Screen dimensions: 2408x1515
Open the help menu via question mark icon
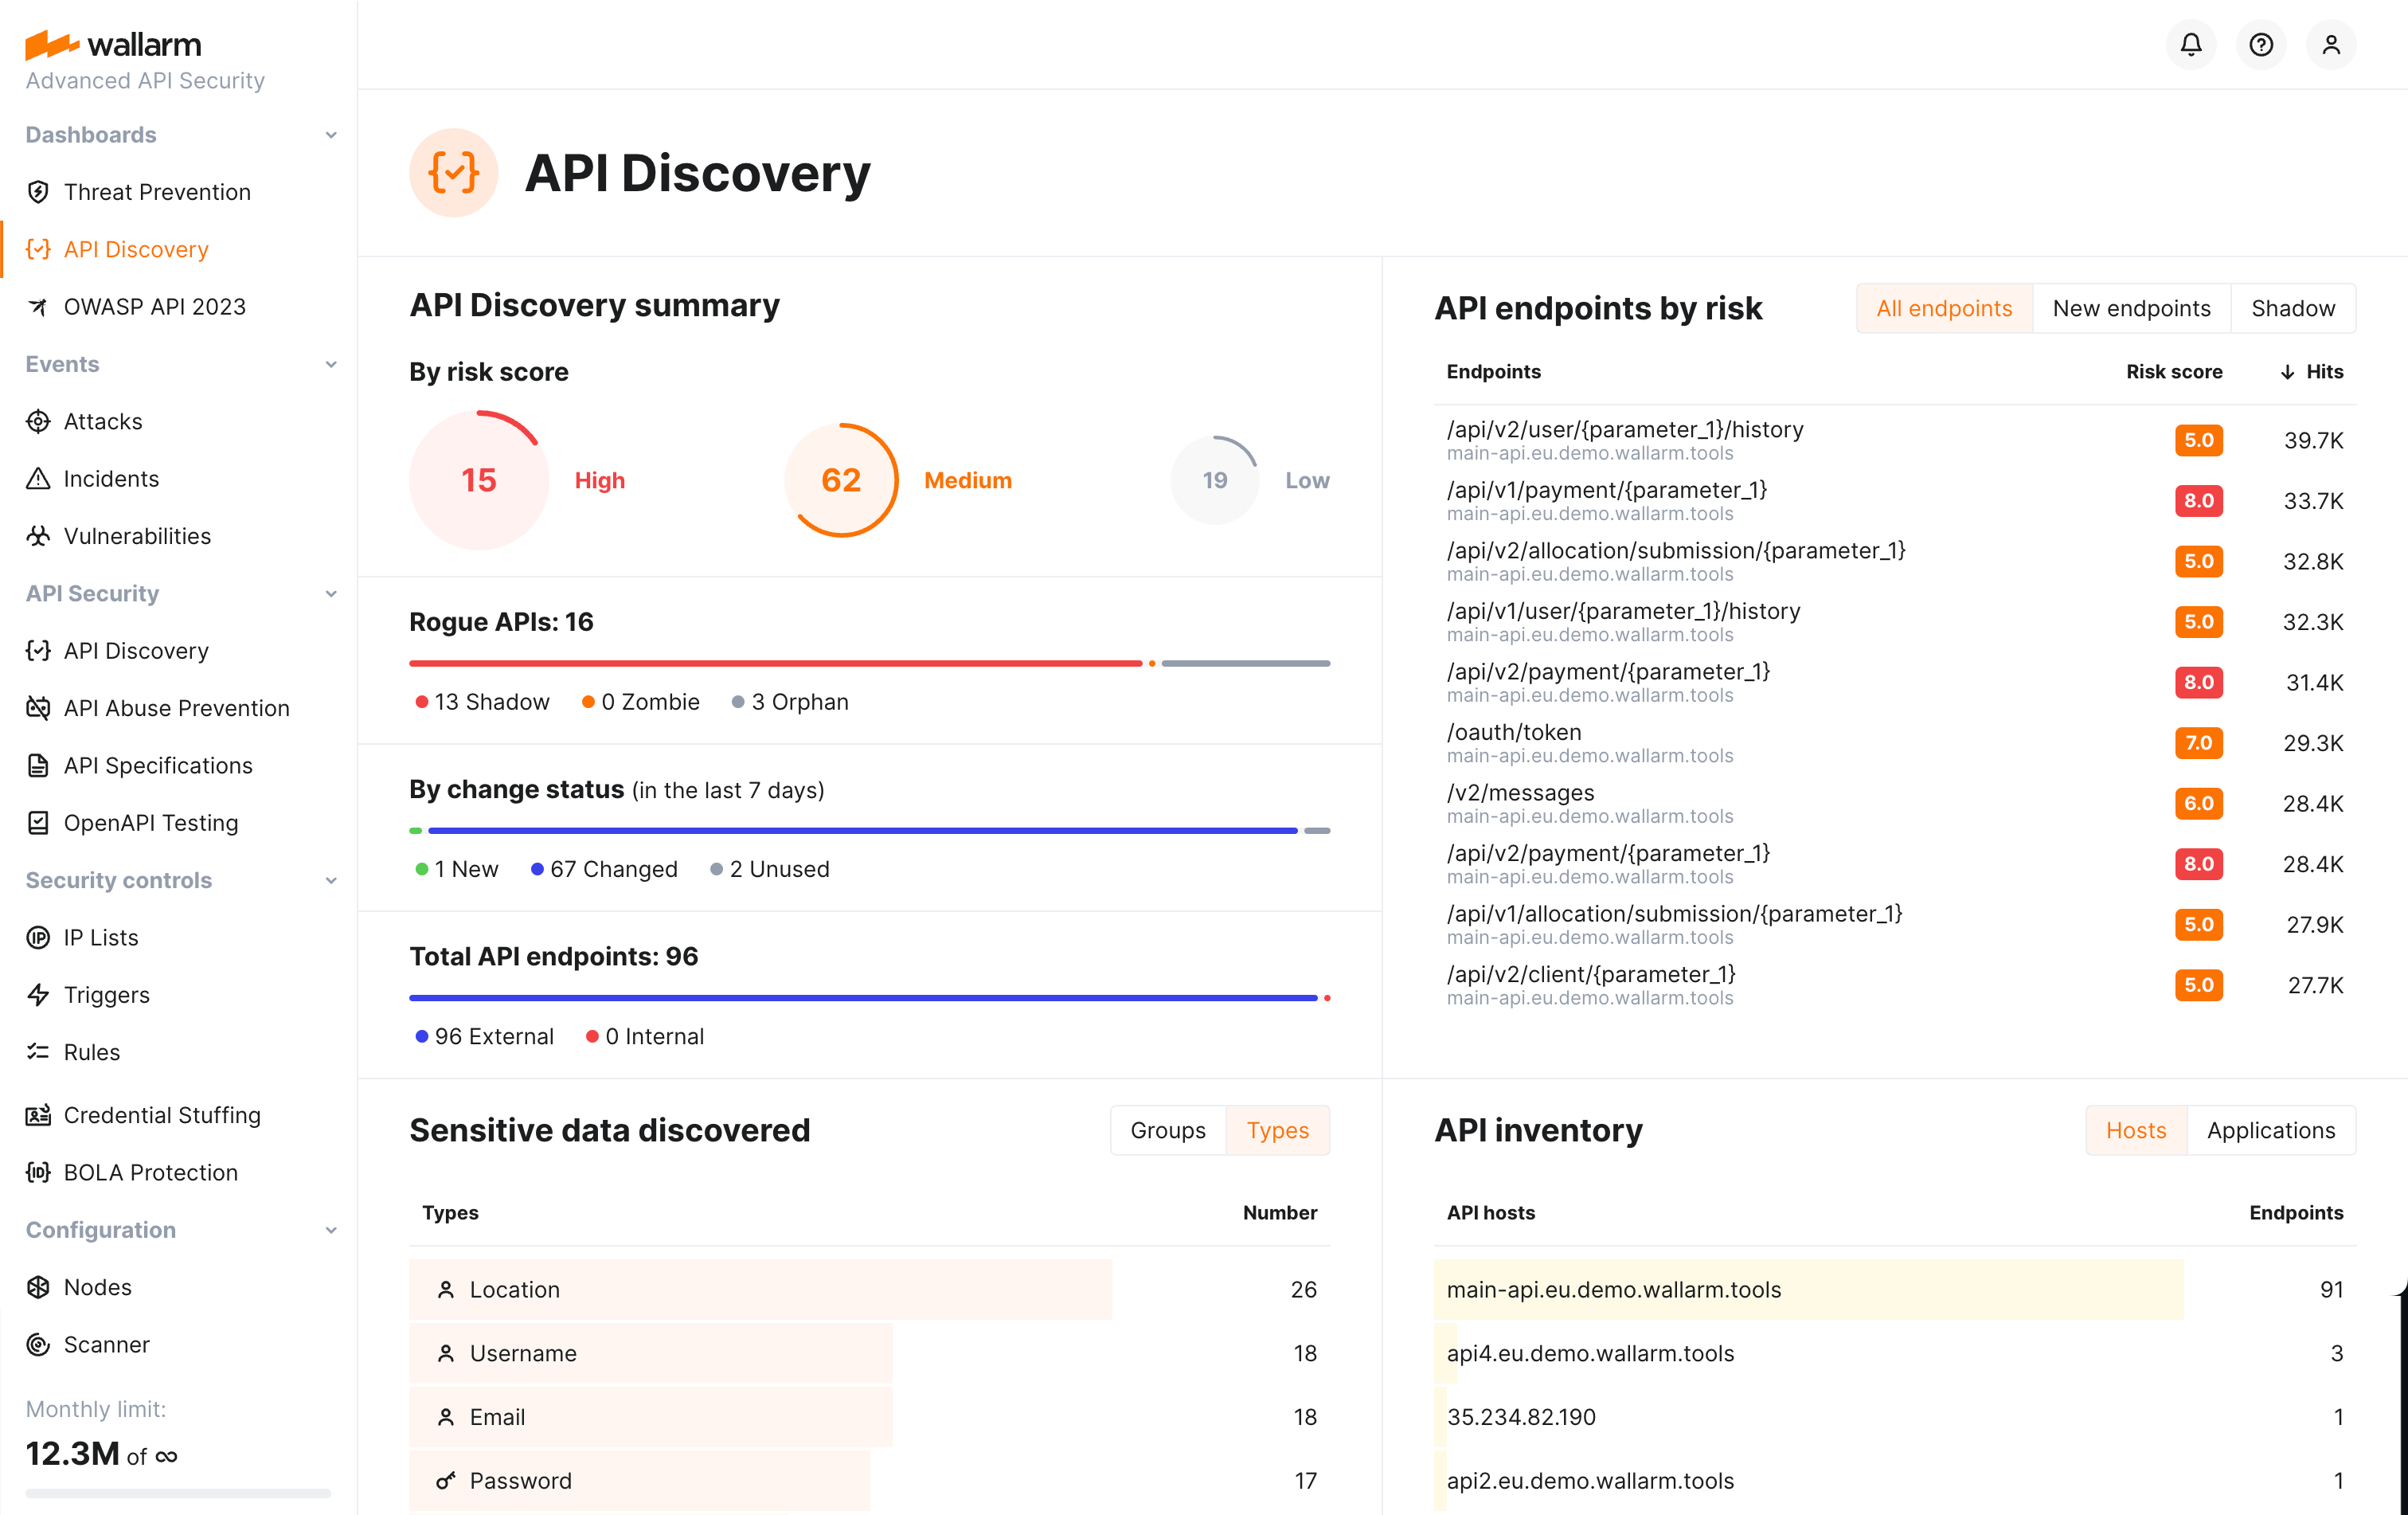coord(2260,44)
